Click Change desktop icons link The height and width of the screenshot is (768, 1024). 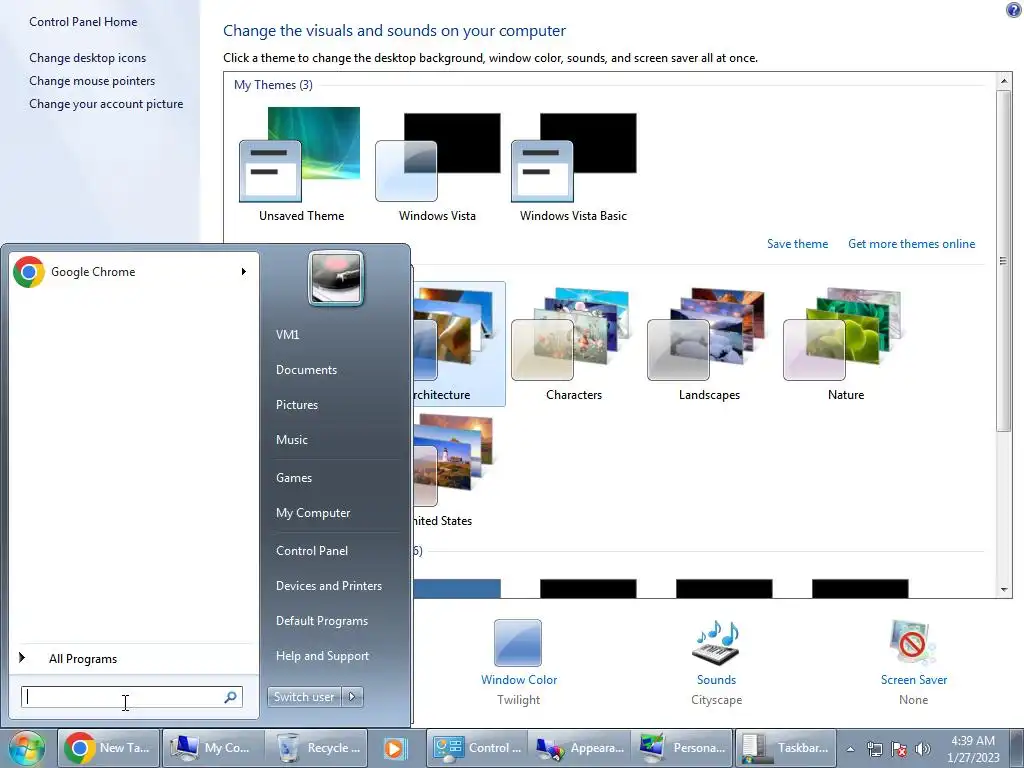pos(88,57)
